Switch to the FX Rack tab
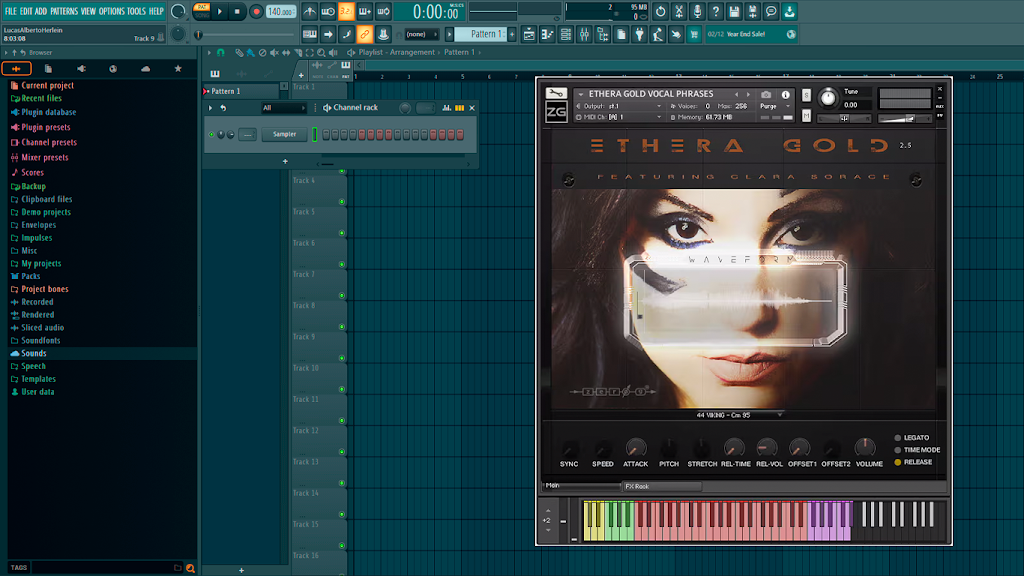This screenshot has height=576, width=1024. pyautogui.click(x=662, y=487)
